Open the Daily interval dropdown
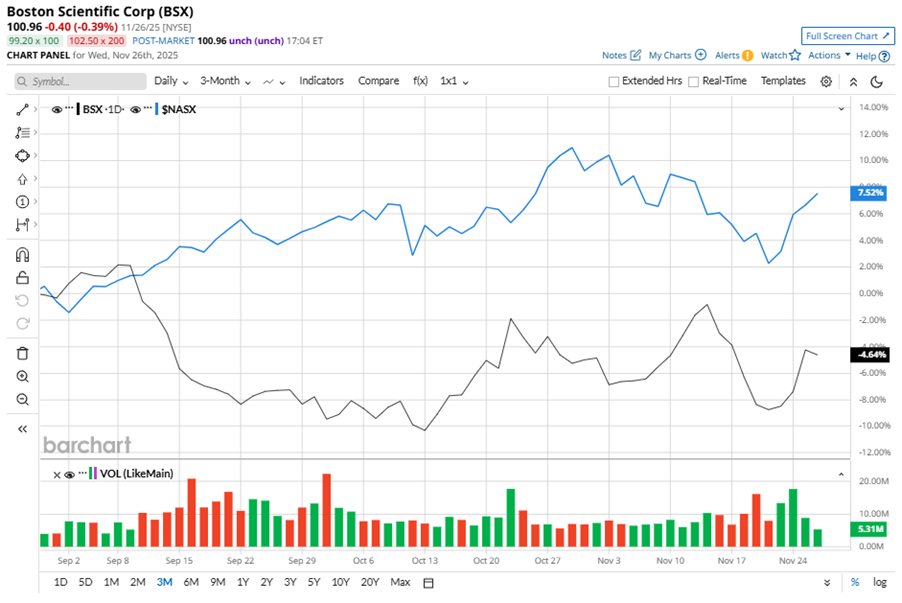The height and width of the screenshot is (603, 902). pos(171,81)
